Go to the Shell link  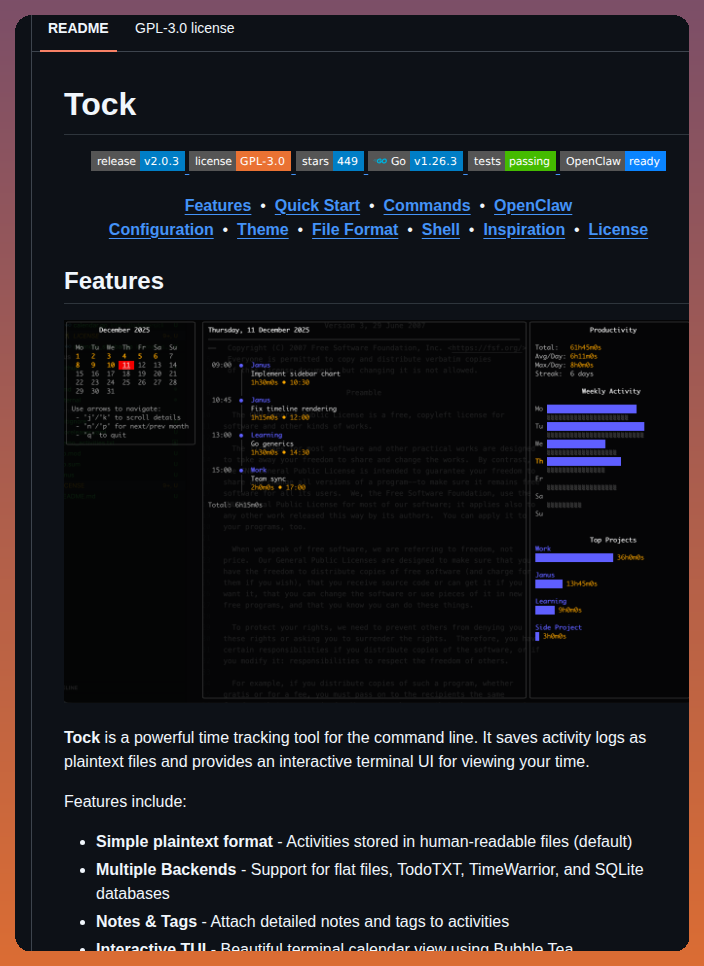coord(440,229)
